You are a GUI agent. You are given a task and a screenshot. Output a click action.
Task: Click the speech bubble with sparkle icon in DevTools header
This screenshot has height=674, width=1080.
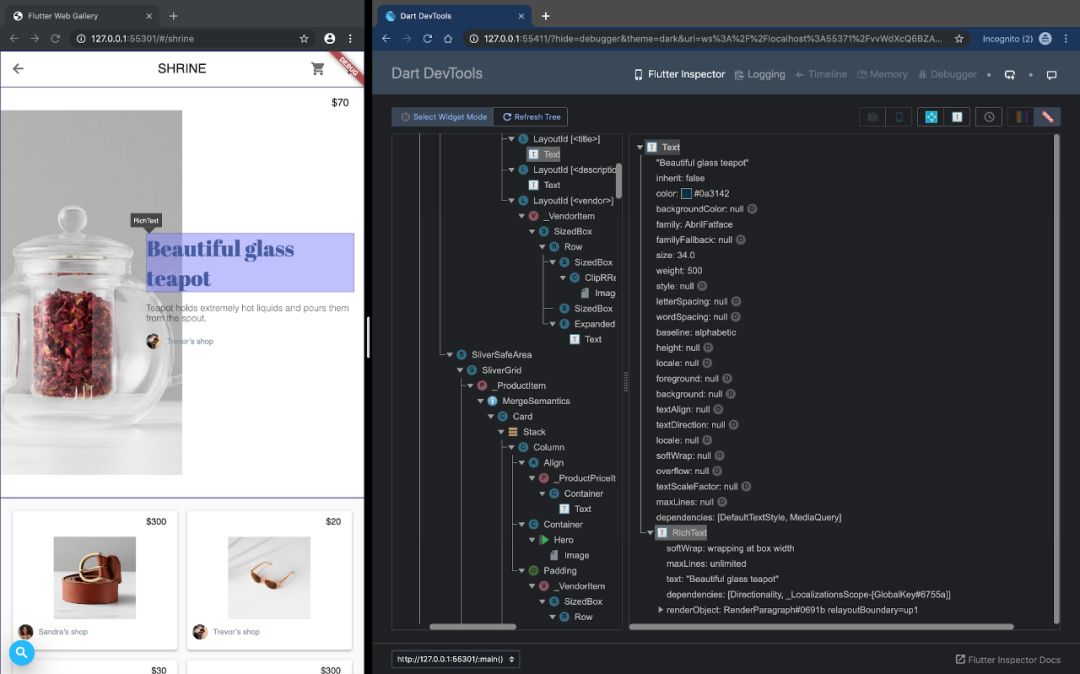[x=1010, y=75]
